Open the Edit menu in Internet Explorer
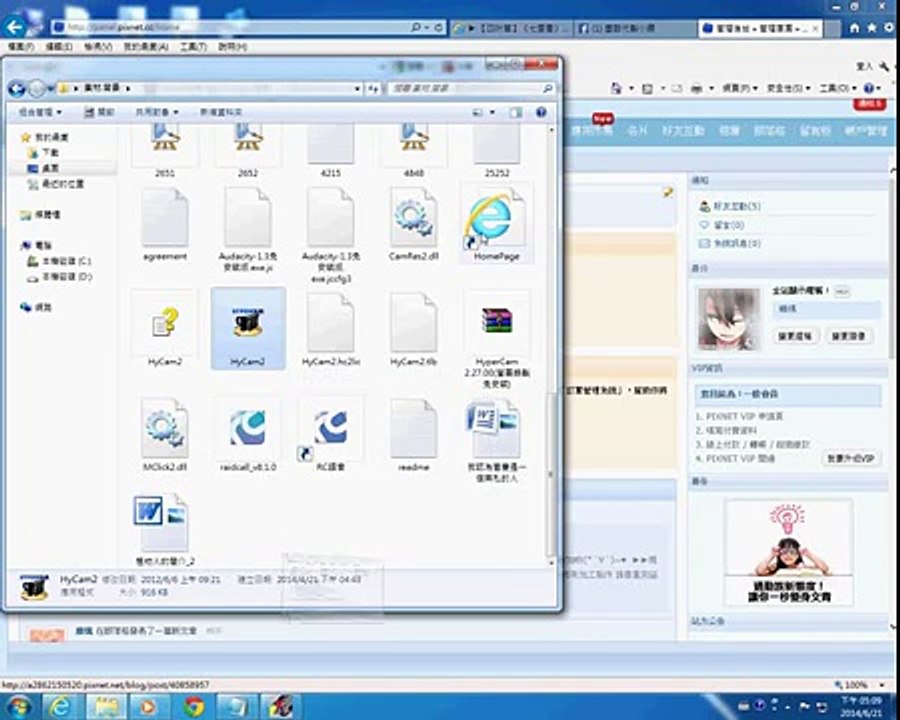The width and height of the screenshot is (900, 720). pyautogui.click(x=59, y=47)
